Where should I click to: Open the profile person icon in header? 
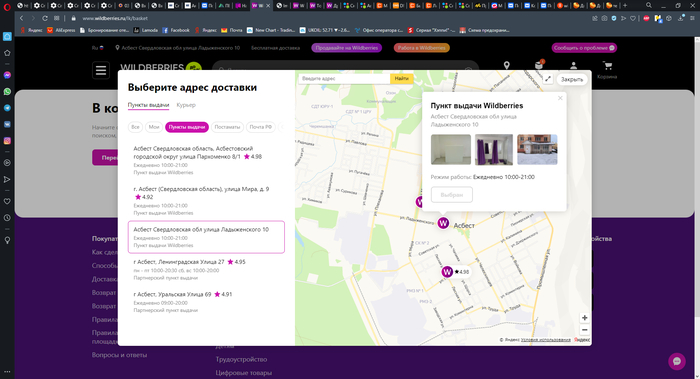(x=573, y=66)
